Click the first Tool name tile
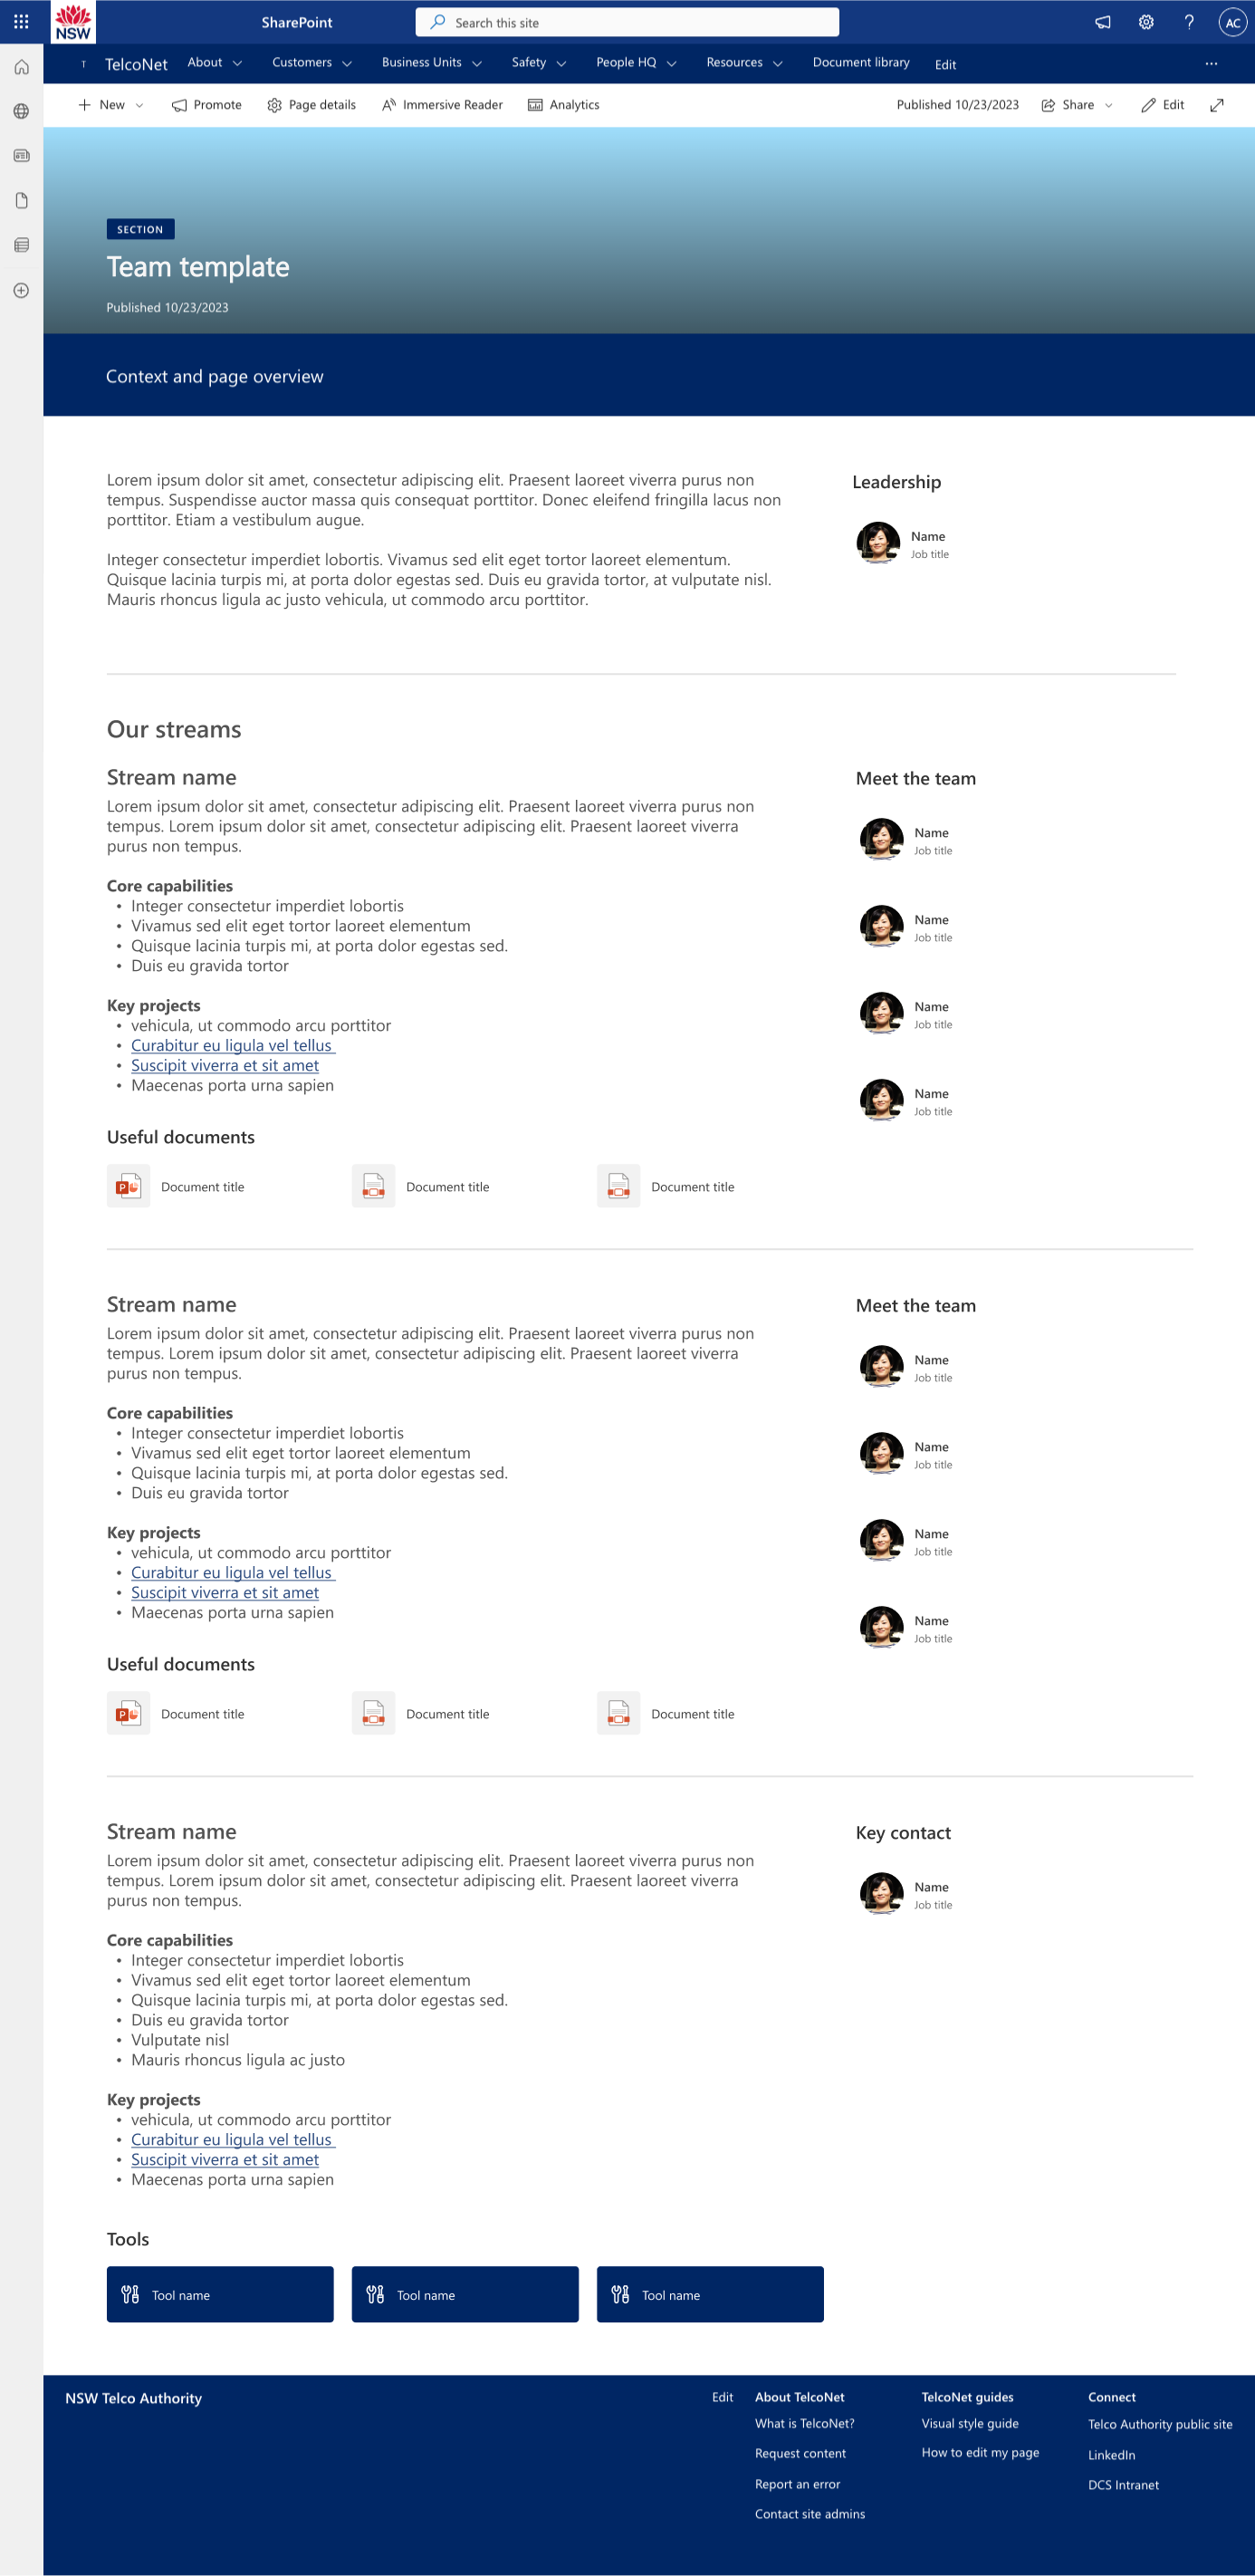This screenshot has height=2576, width=1255. [x=220, y=2294]
